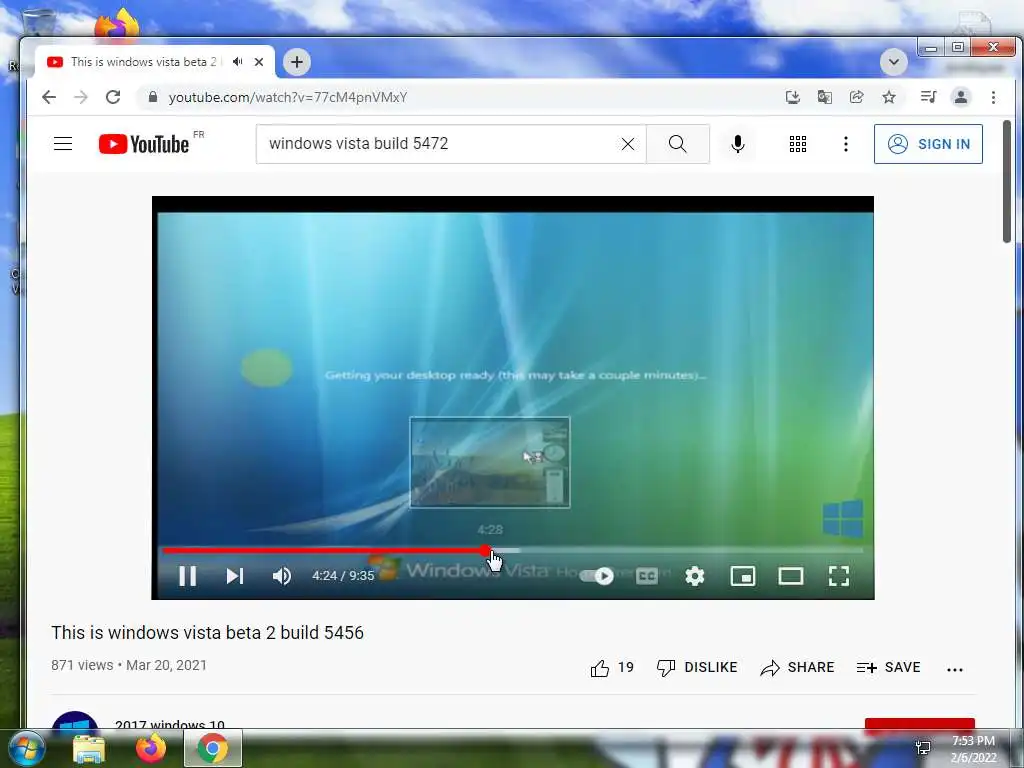This screenshot has height=768, width=1024.
Task: Click the page vertical scrollbar
Action: pyautogui.click(x=1006, y=182)
